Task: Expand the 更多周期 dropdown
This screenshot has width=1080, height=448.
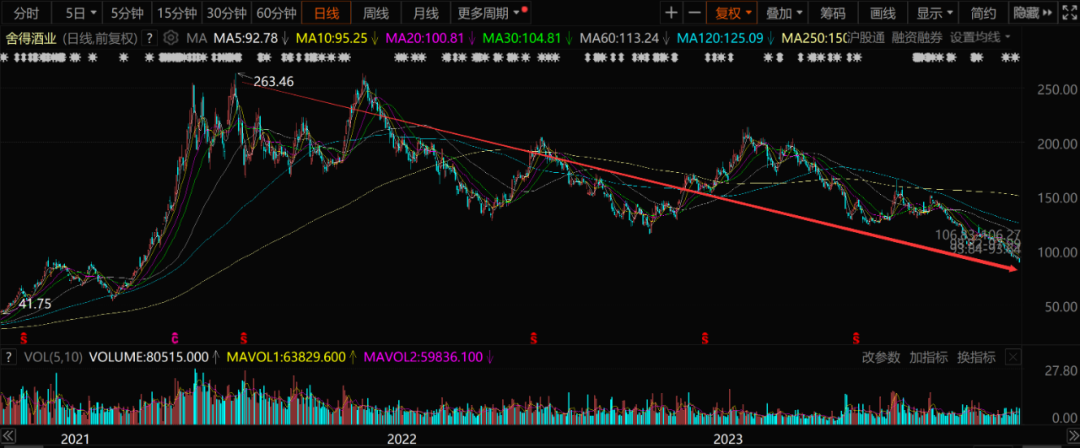Action: coord(489,12)
